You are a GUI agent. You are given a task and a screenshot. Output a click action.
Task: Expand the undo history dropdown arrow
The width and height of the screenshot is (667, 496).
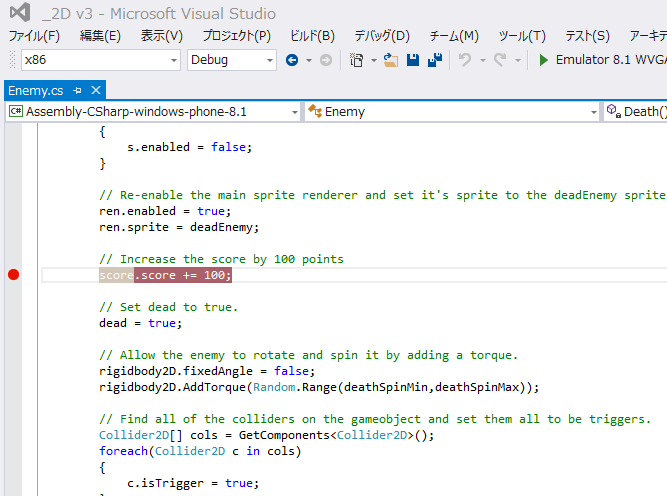click(x=483, y=60)
